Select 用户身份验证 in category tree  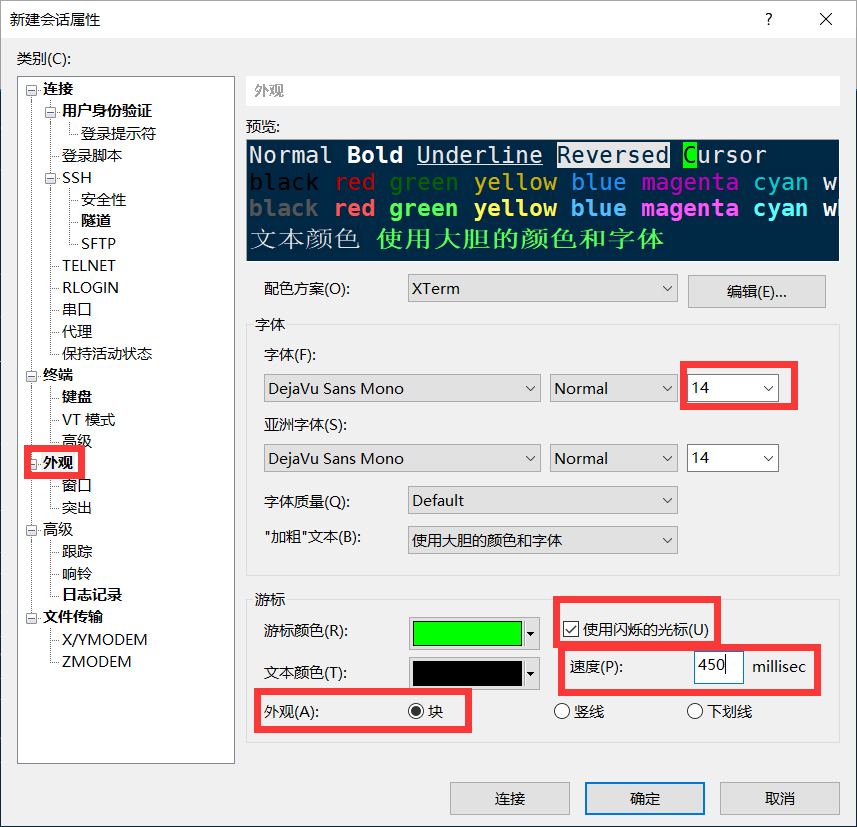107,111
